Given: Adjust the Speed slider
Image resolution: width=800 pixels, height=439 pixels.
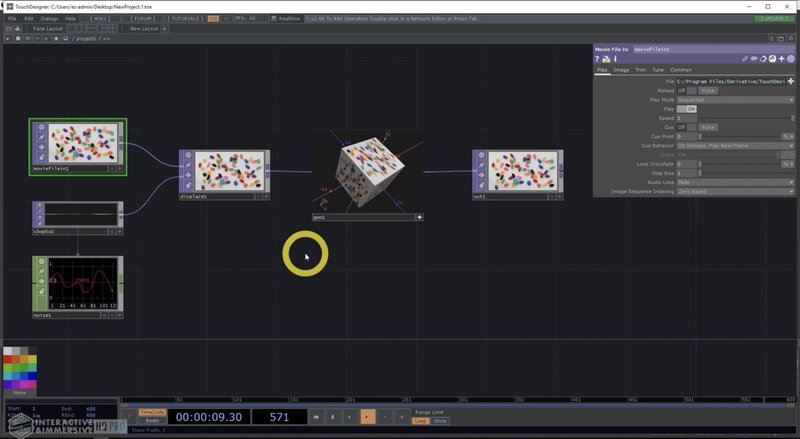Looking at the screenshot, I should tap(746, 118).
